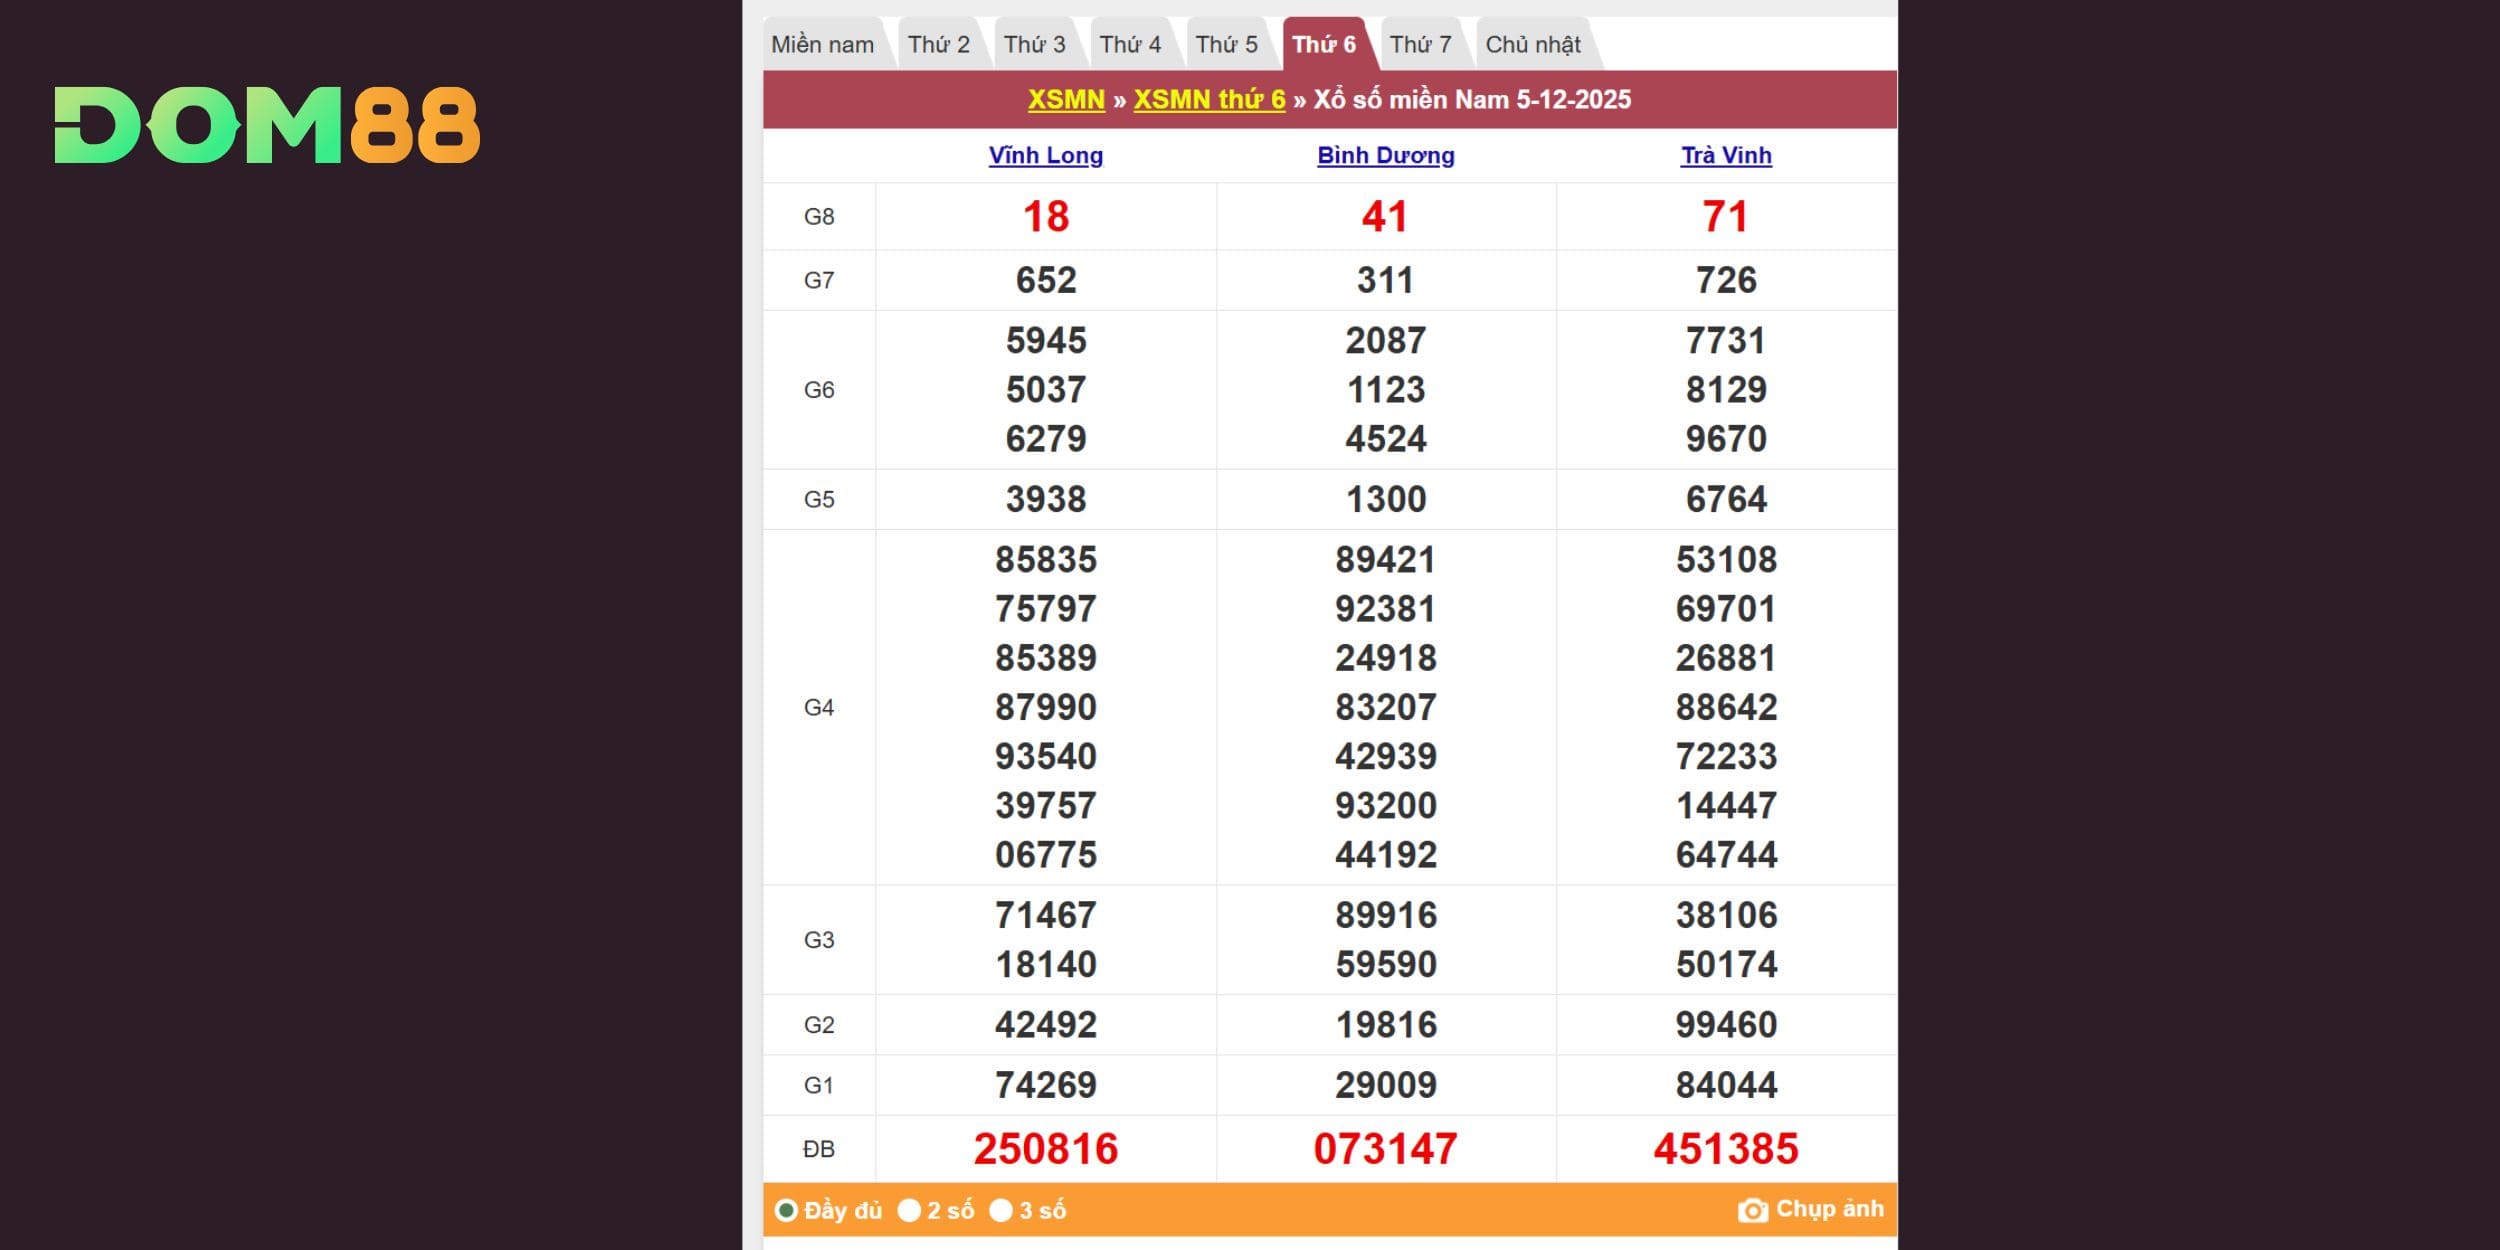Click the DOM88 logo
Screen dimensions: 2500x1250
pos(267,125)
